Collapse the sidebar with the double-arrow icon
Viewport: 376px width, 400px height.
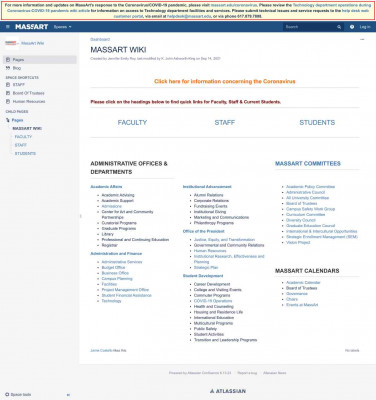[x=68, y=395]
